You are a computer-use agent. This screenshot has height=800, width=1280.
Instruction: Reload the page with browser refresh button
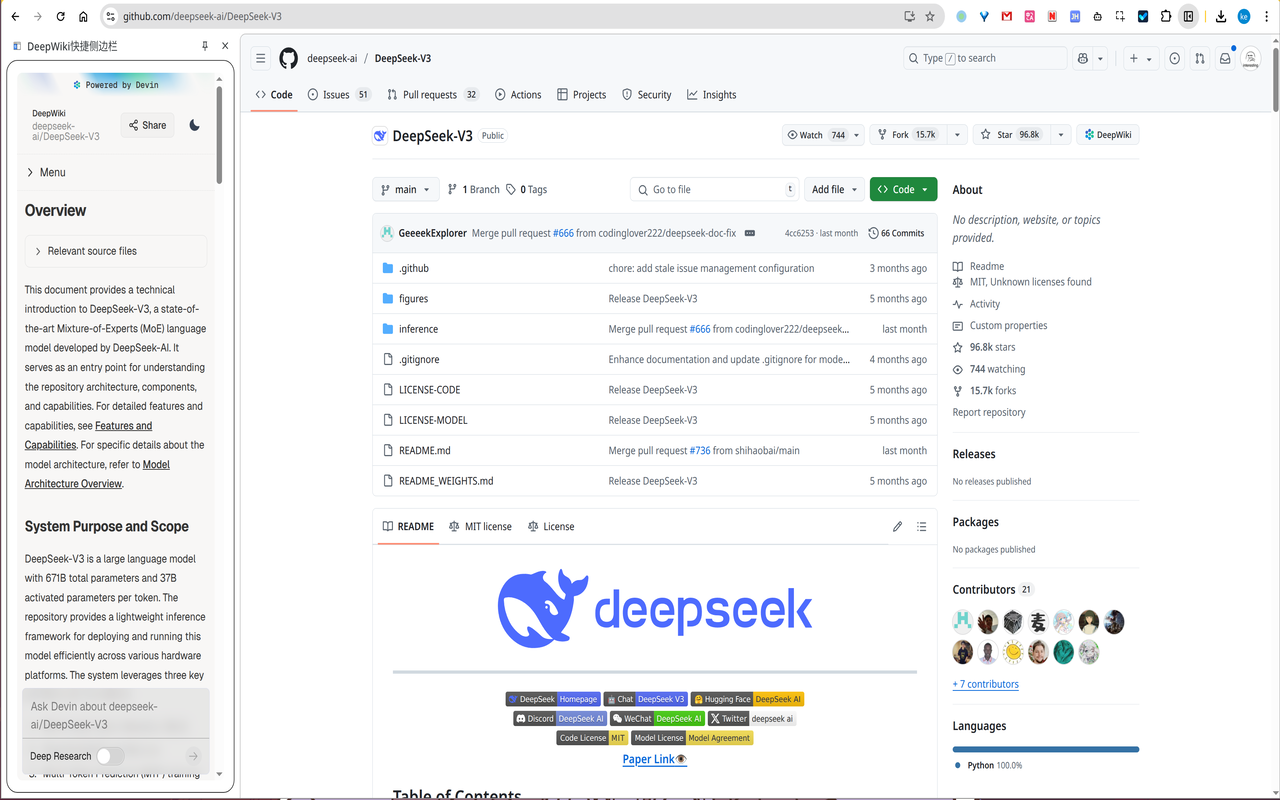click(60, 16)
